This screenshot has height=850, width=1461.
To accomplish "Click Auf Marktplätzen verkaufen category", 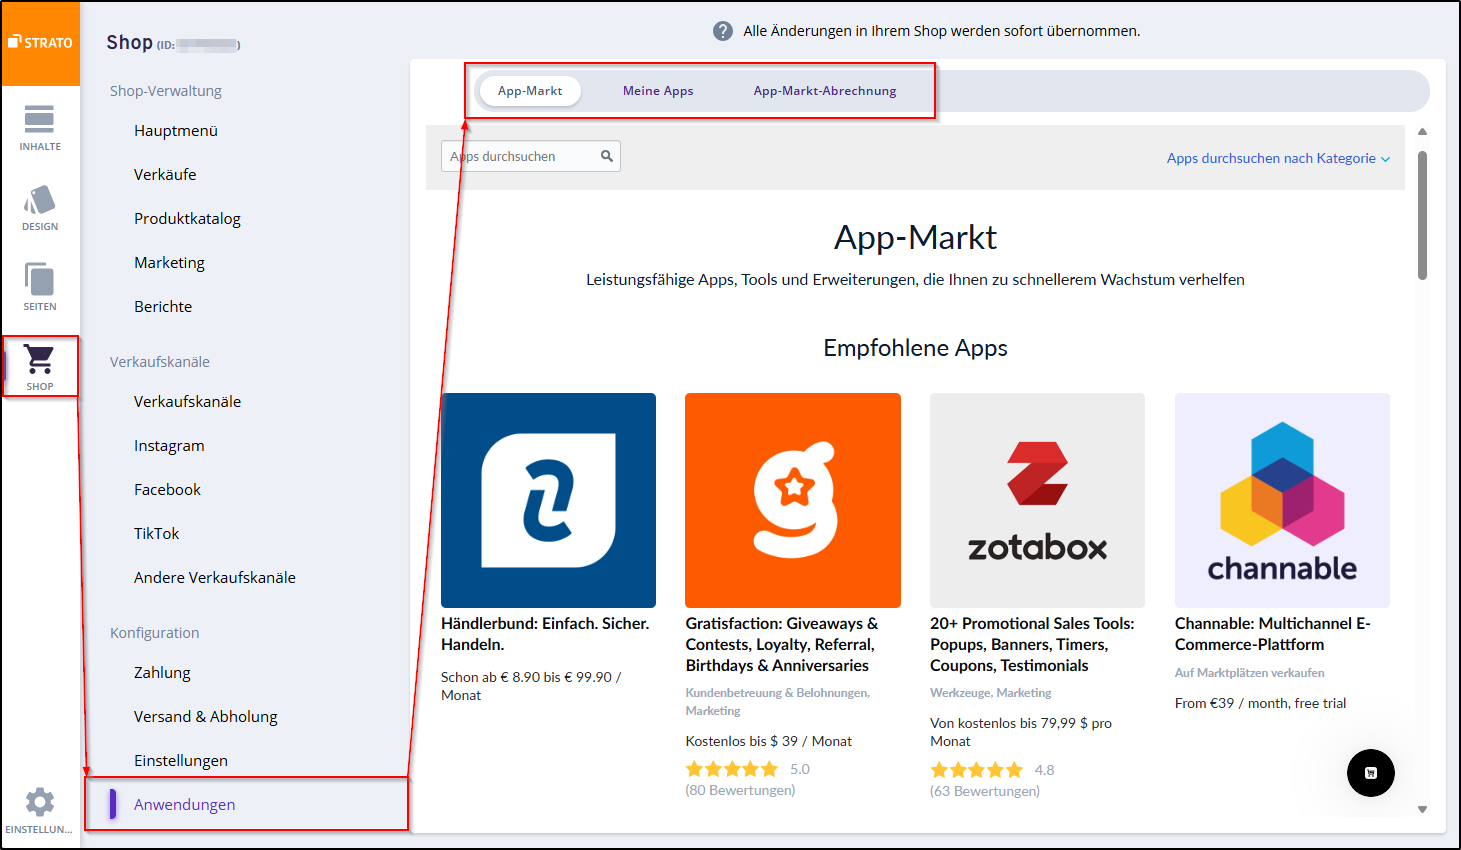I will coord(1250,673).
